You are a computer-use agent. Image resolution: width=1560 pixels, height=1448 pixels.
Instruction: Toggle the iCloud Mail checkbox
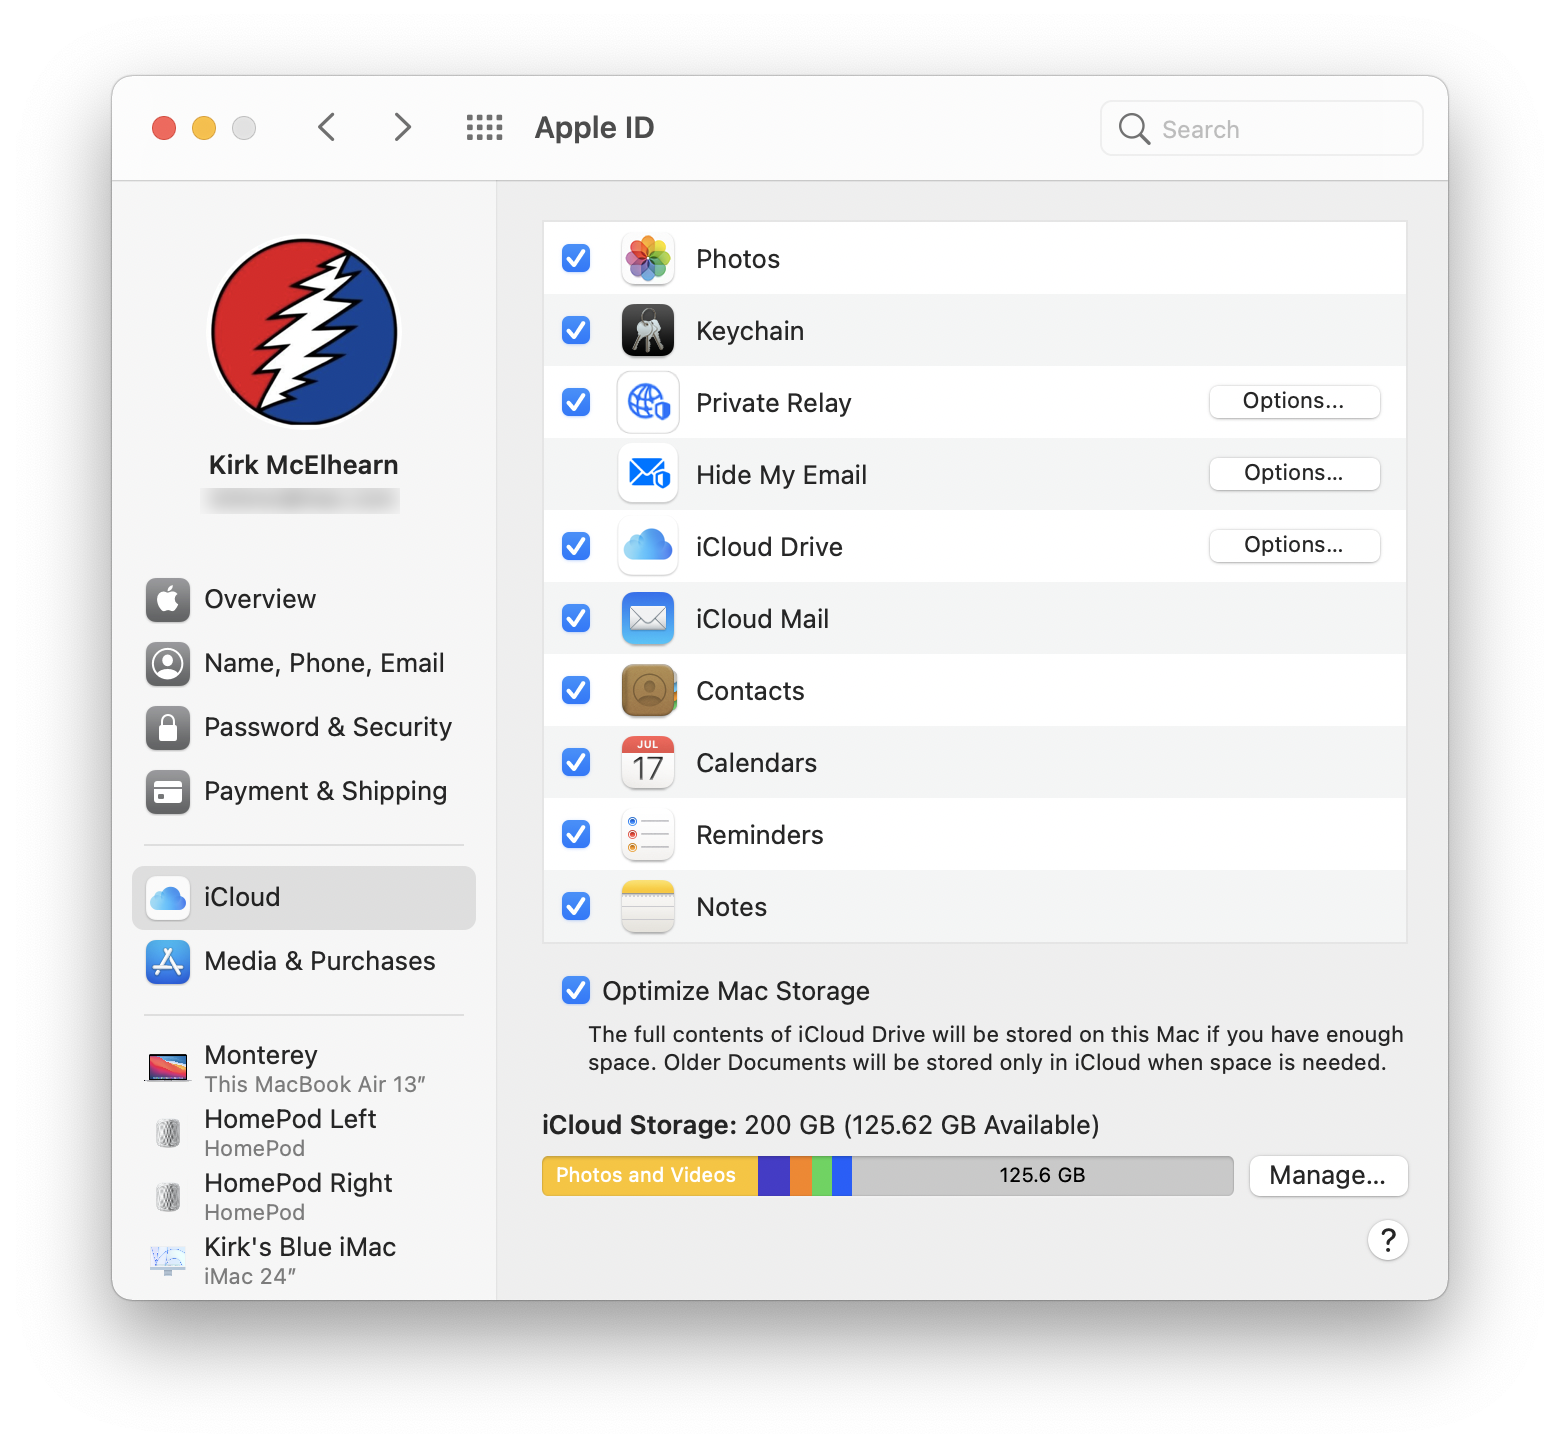[576, 618]
